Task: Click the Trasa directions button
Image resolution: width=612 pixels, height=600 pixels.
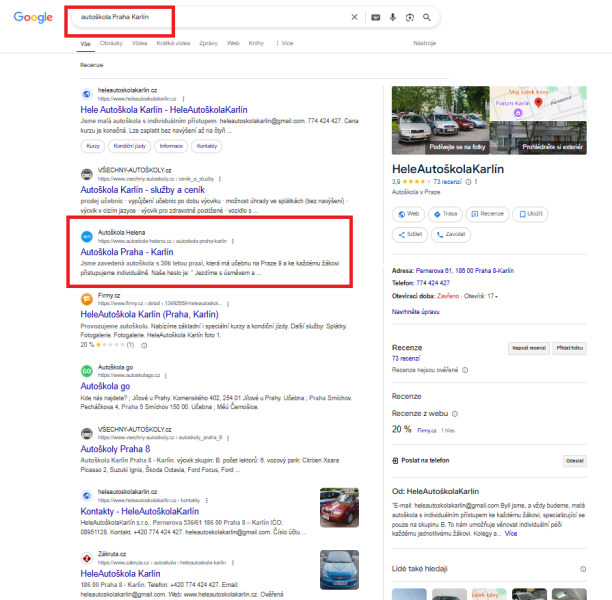Action: pos(445,214)
